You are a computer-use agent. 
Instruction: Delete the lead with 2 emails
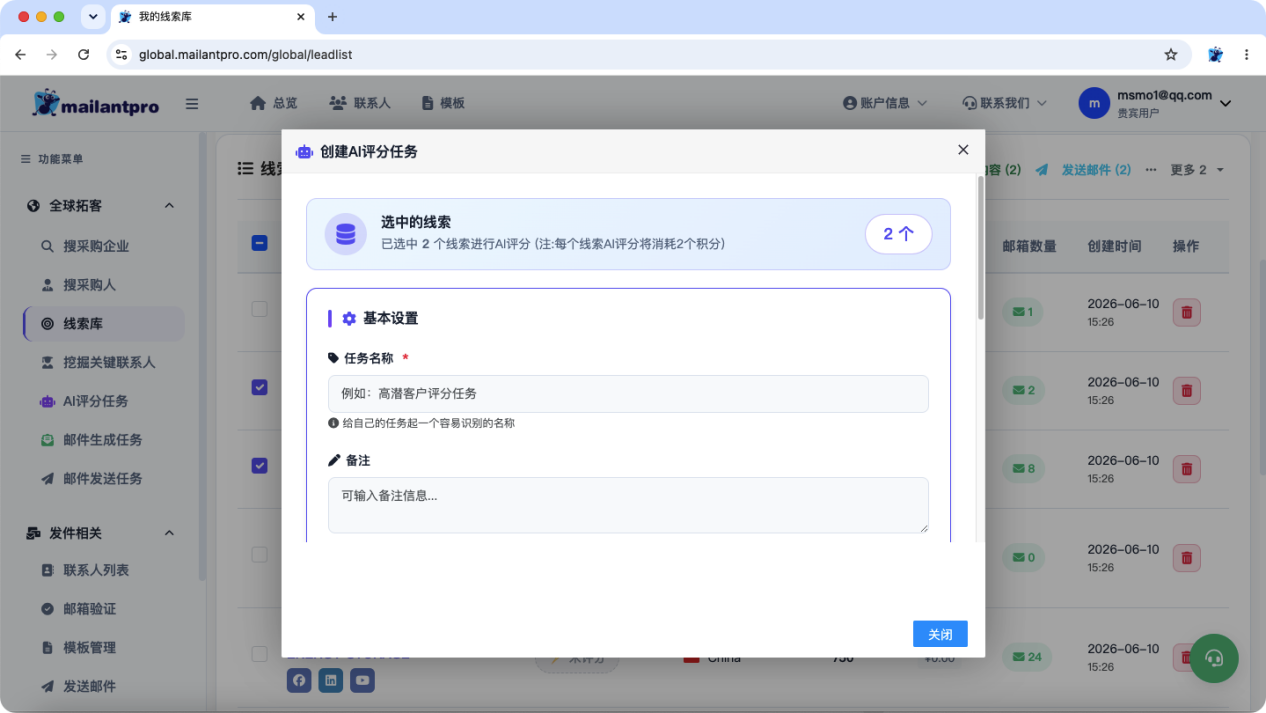pos(1187,390)
